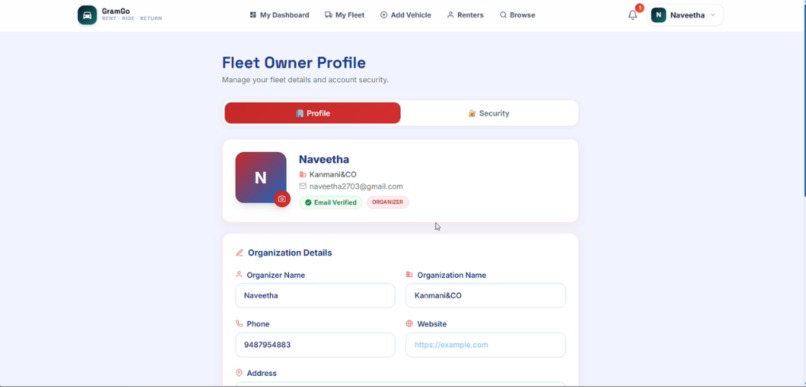Click the pencil icon beside Organization Details

coord(240,253)
